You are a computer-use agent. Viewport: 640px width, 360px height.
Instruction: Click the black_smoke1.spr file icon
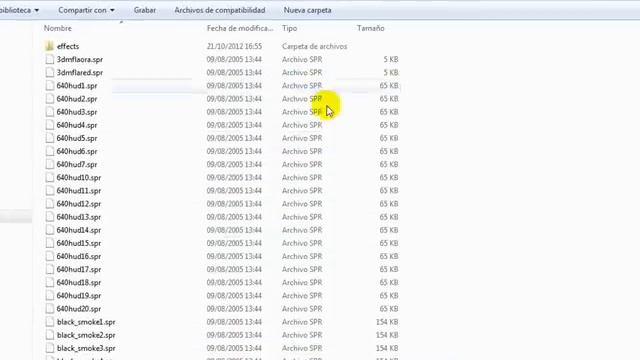(50, 322)
